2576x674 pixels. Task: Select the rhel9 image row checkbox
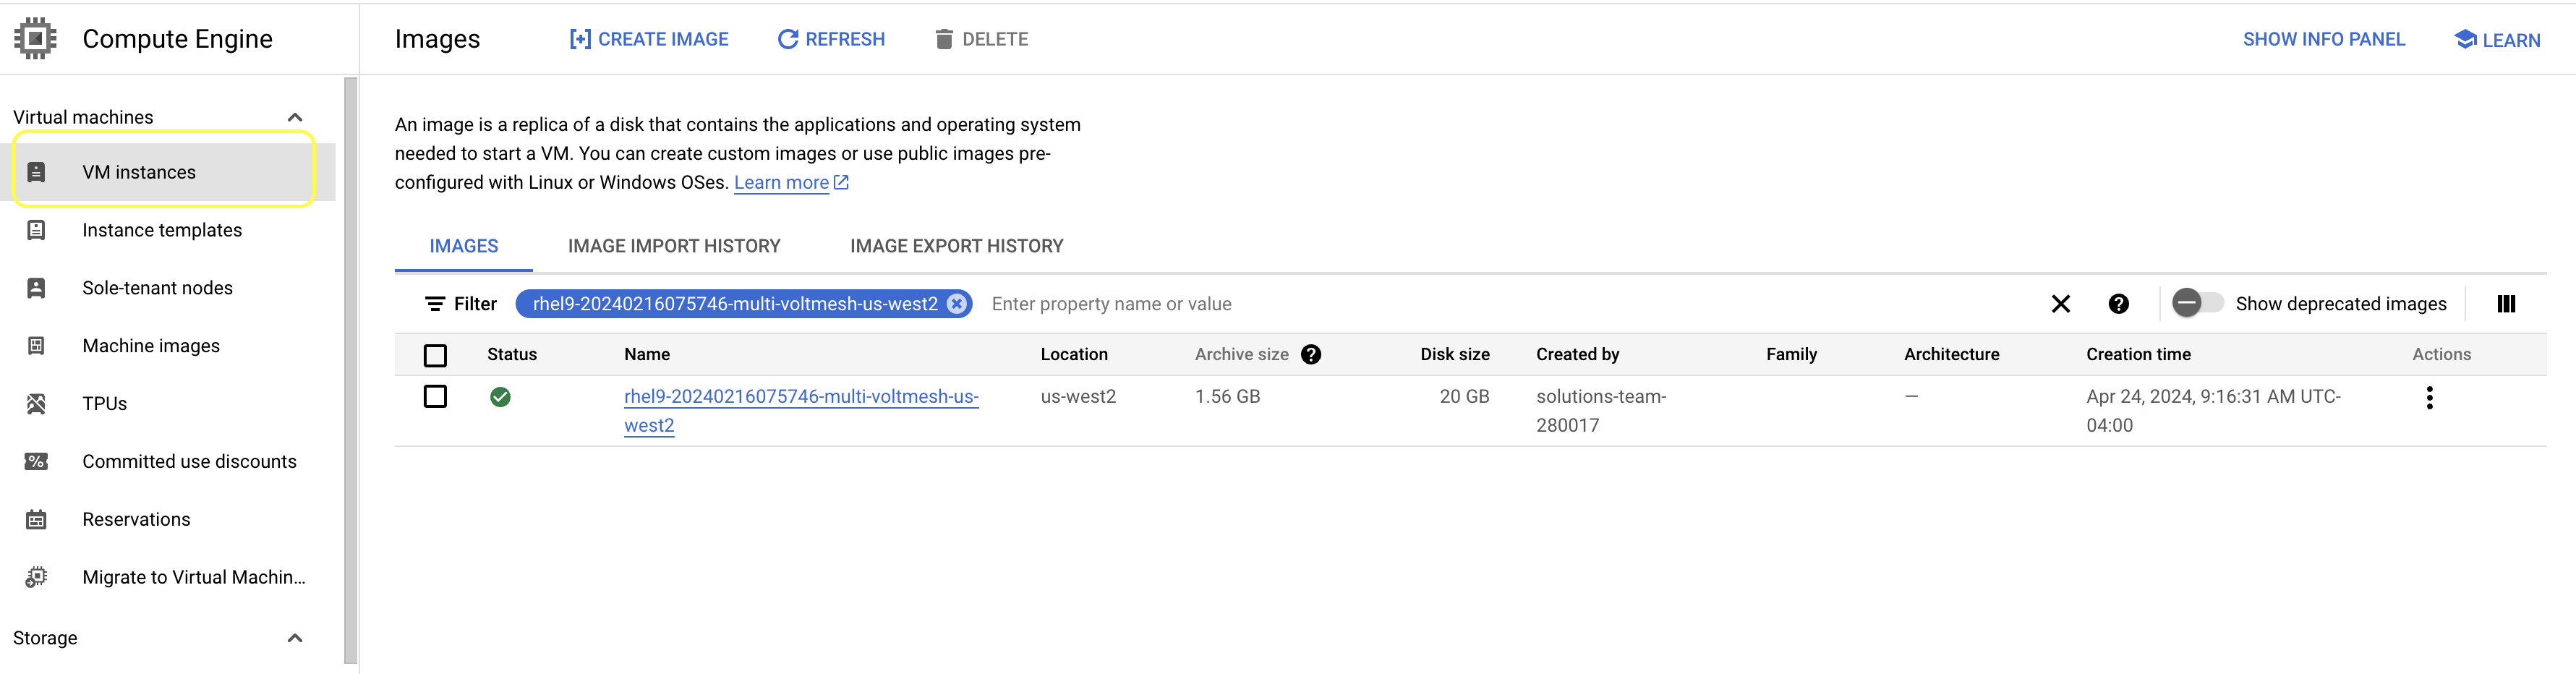435,397
